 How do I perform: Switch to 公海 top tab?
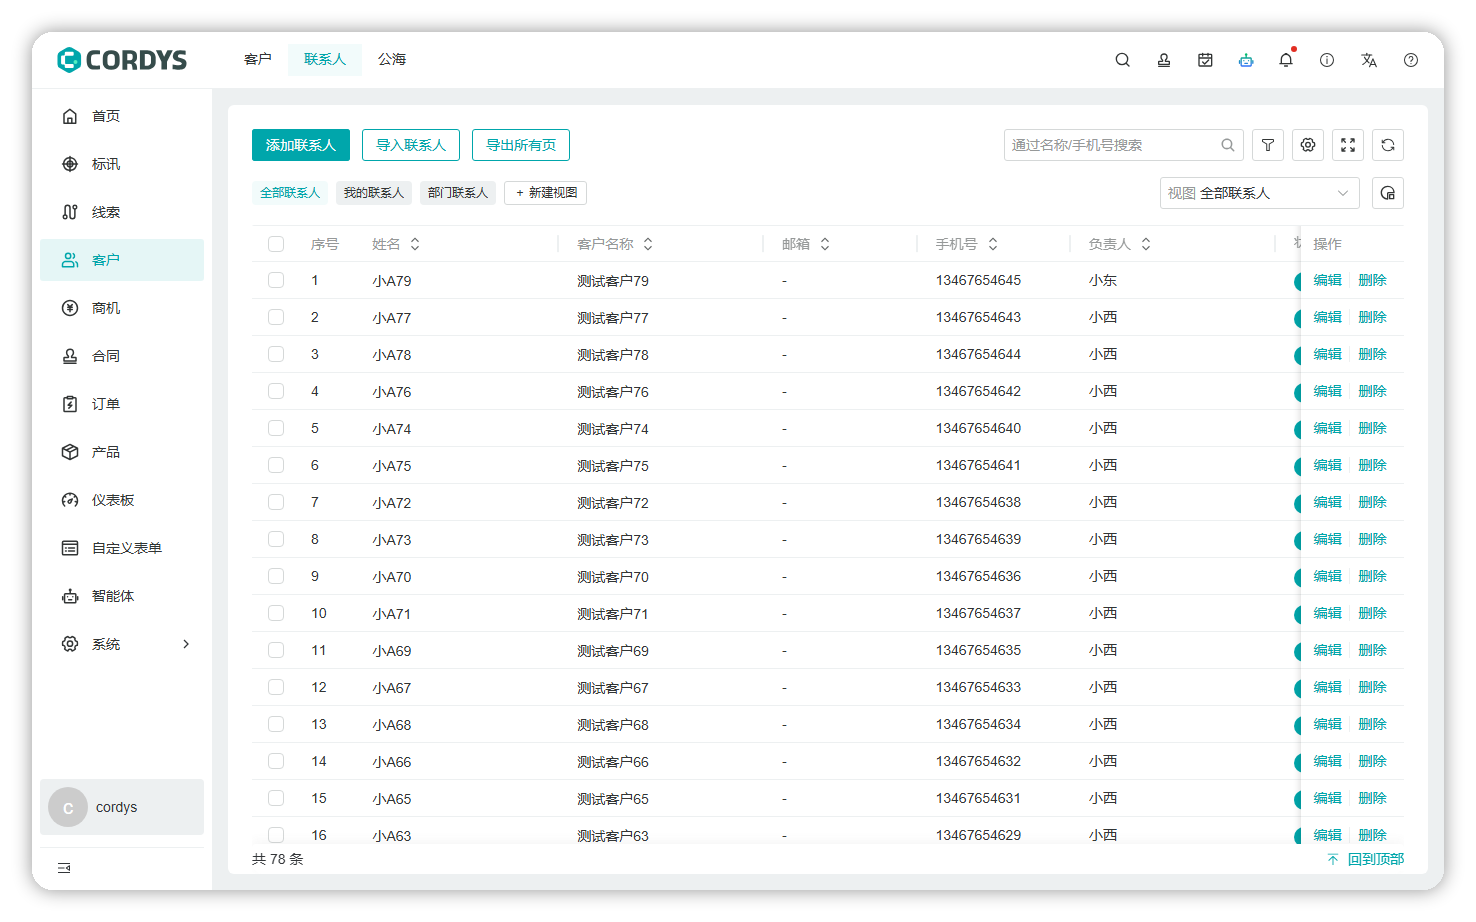pos(392,60)
